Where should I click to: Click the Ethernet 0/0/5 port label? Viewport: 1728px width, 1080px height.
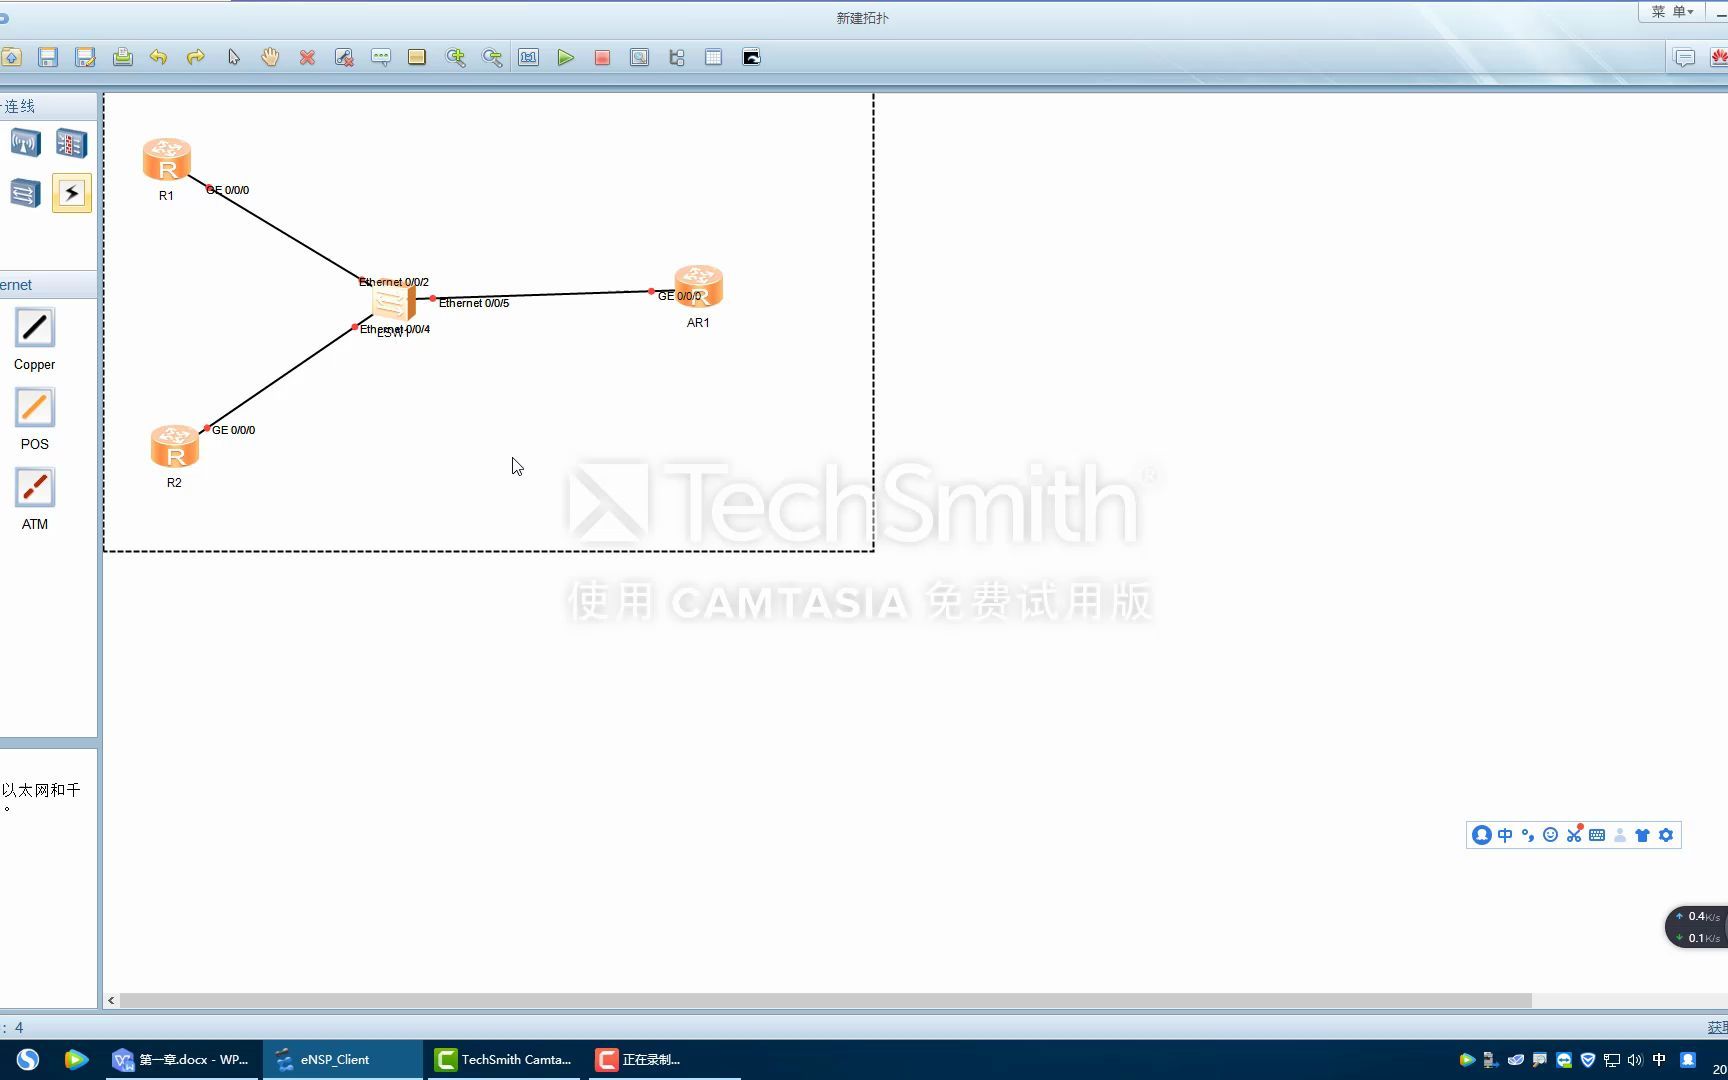[474, 303]
